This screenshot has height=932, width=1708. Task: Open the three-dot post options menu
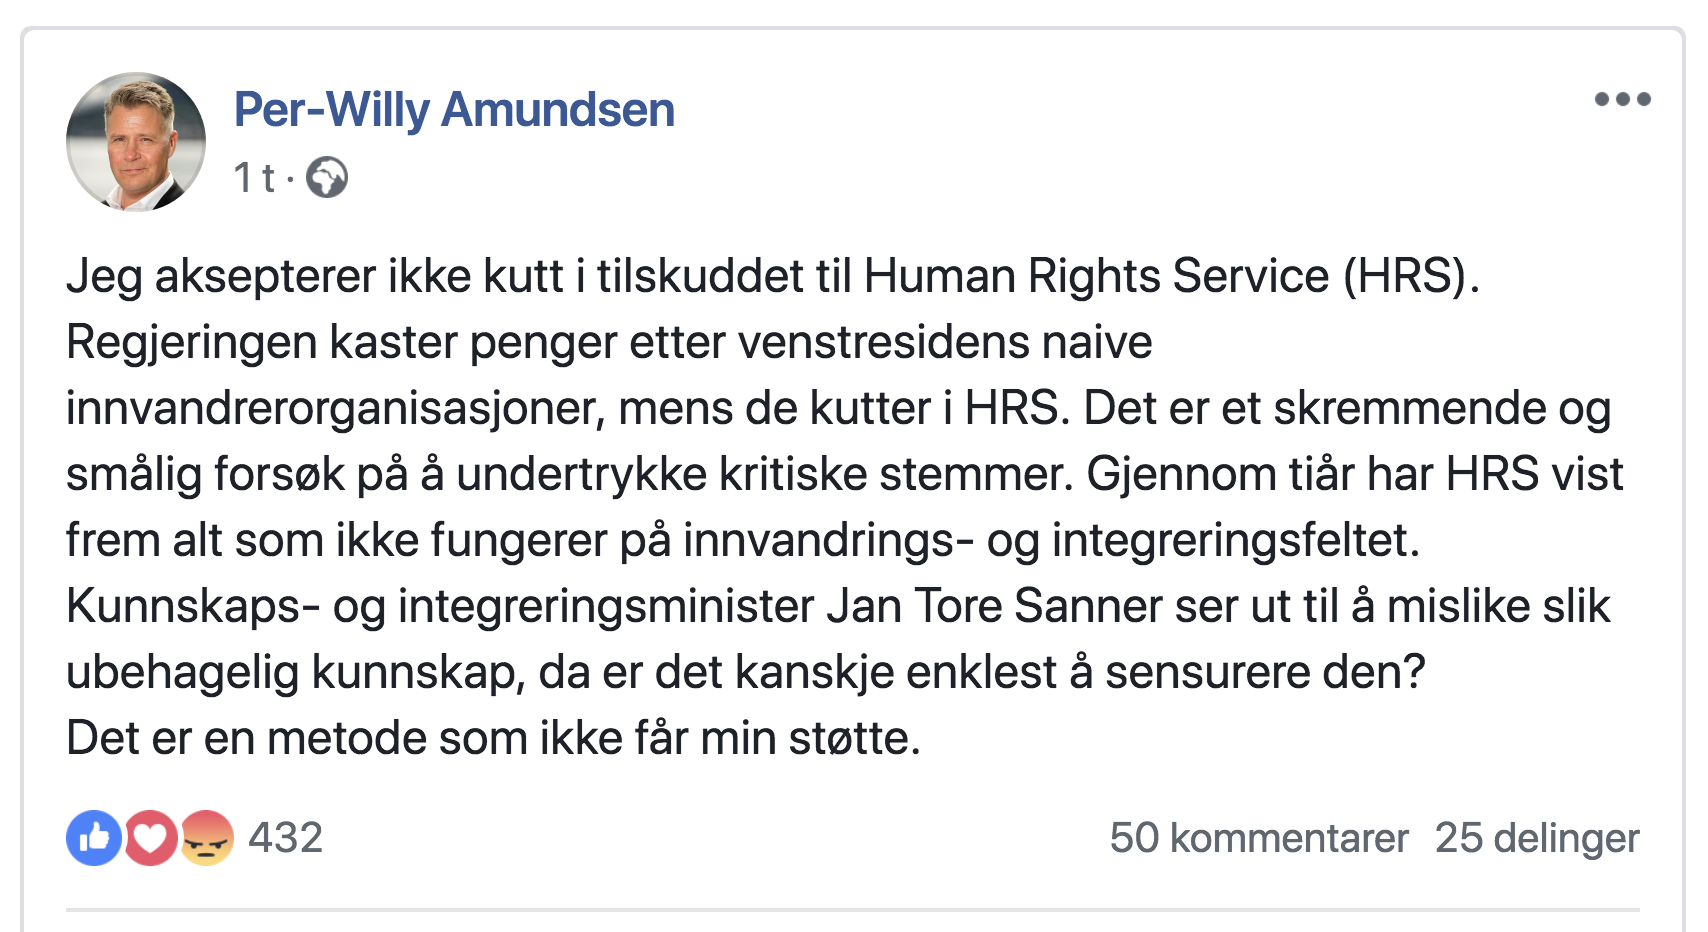click(1622, 99)
